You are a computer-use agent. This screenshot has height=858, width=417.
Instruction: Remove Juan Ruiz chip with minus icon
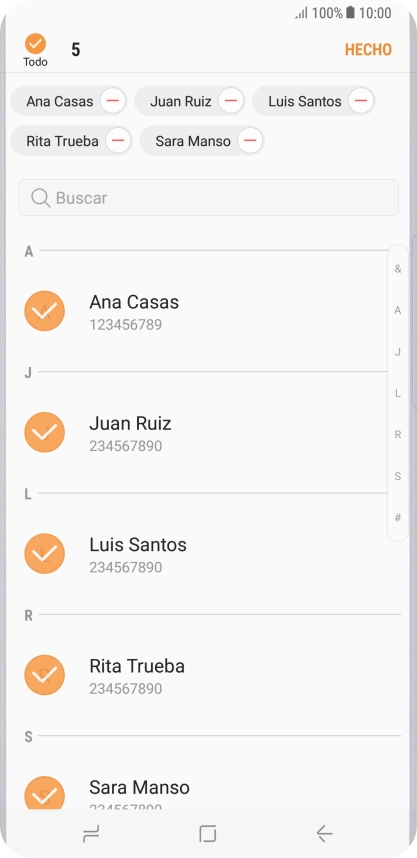[231, 101]
